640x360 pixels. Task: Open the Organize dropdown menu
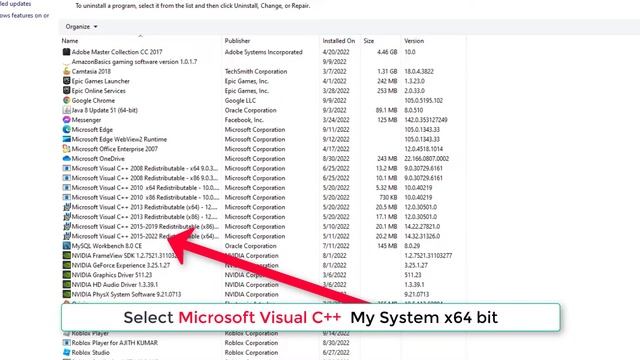tap(81, 27)
